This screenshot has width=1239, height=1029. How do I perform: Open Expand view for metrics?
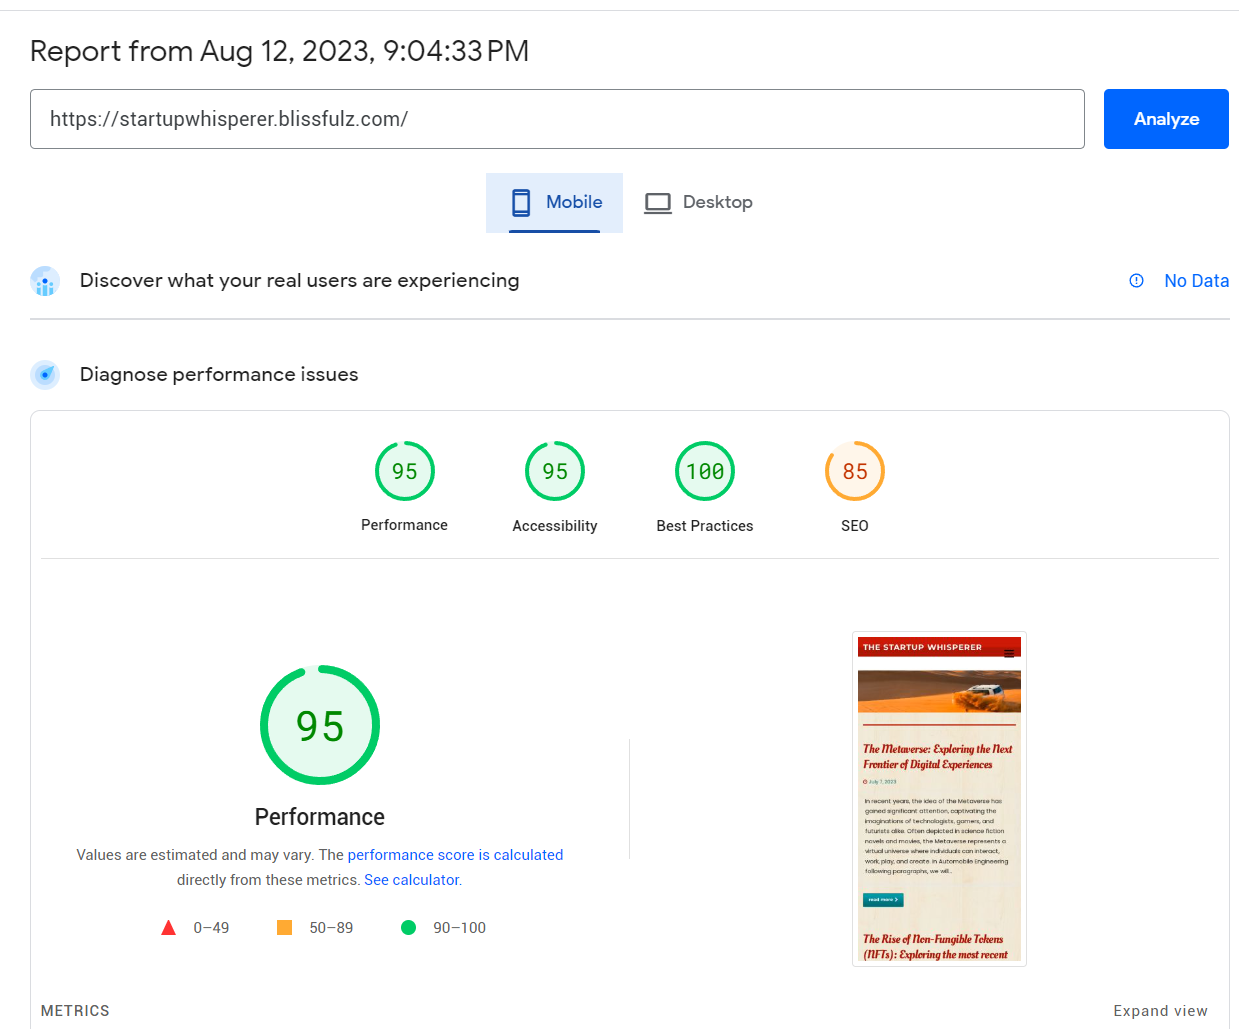(x=1160, y=1011)
